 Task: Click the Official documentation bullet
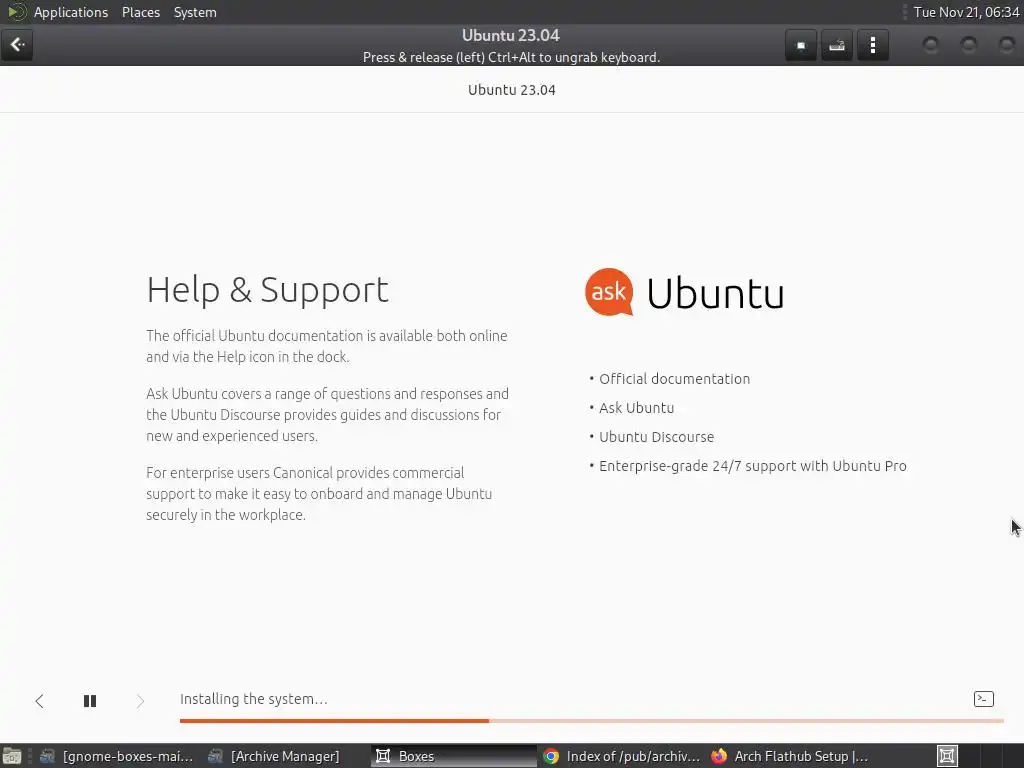pos(674,379)
